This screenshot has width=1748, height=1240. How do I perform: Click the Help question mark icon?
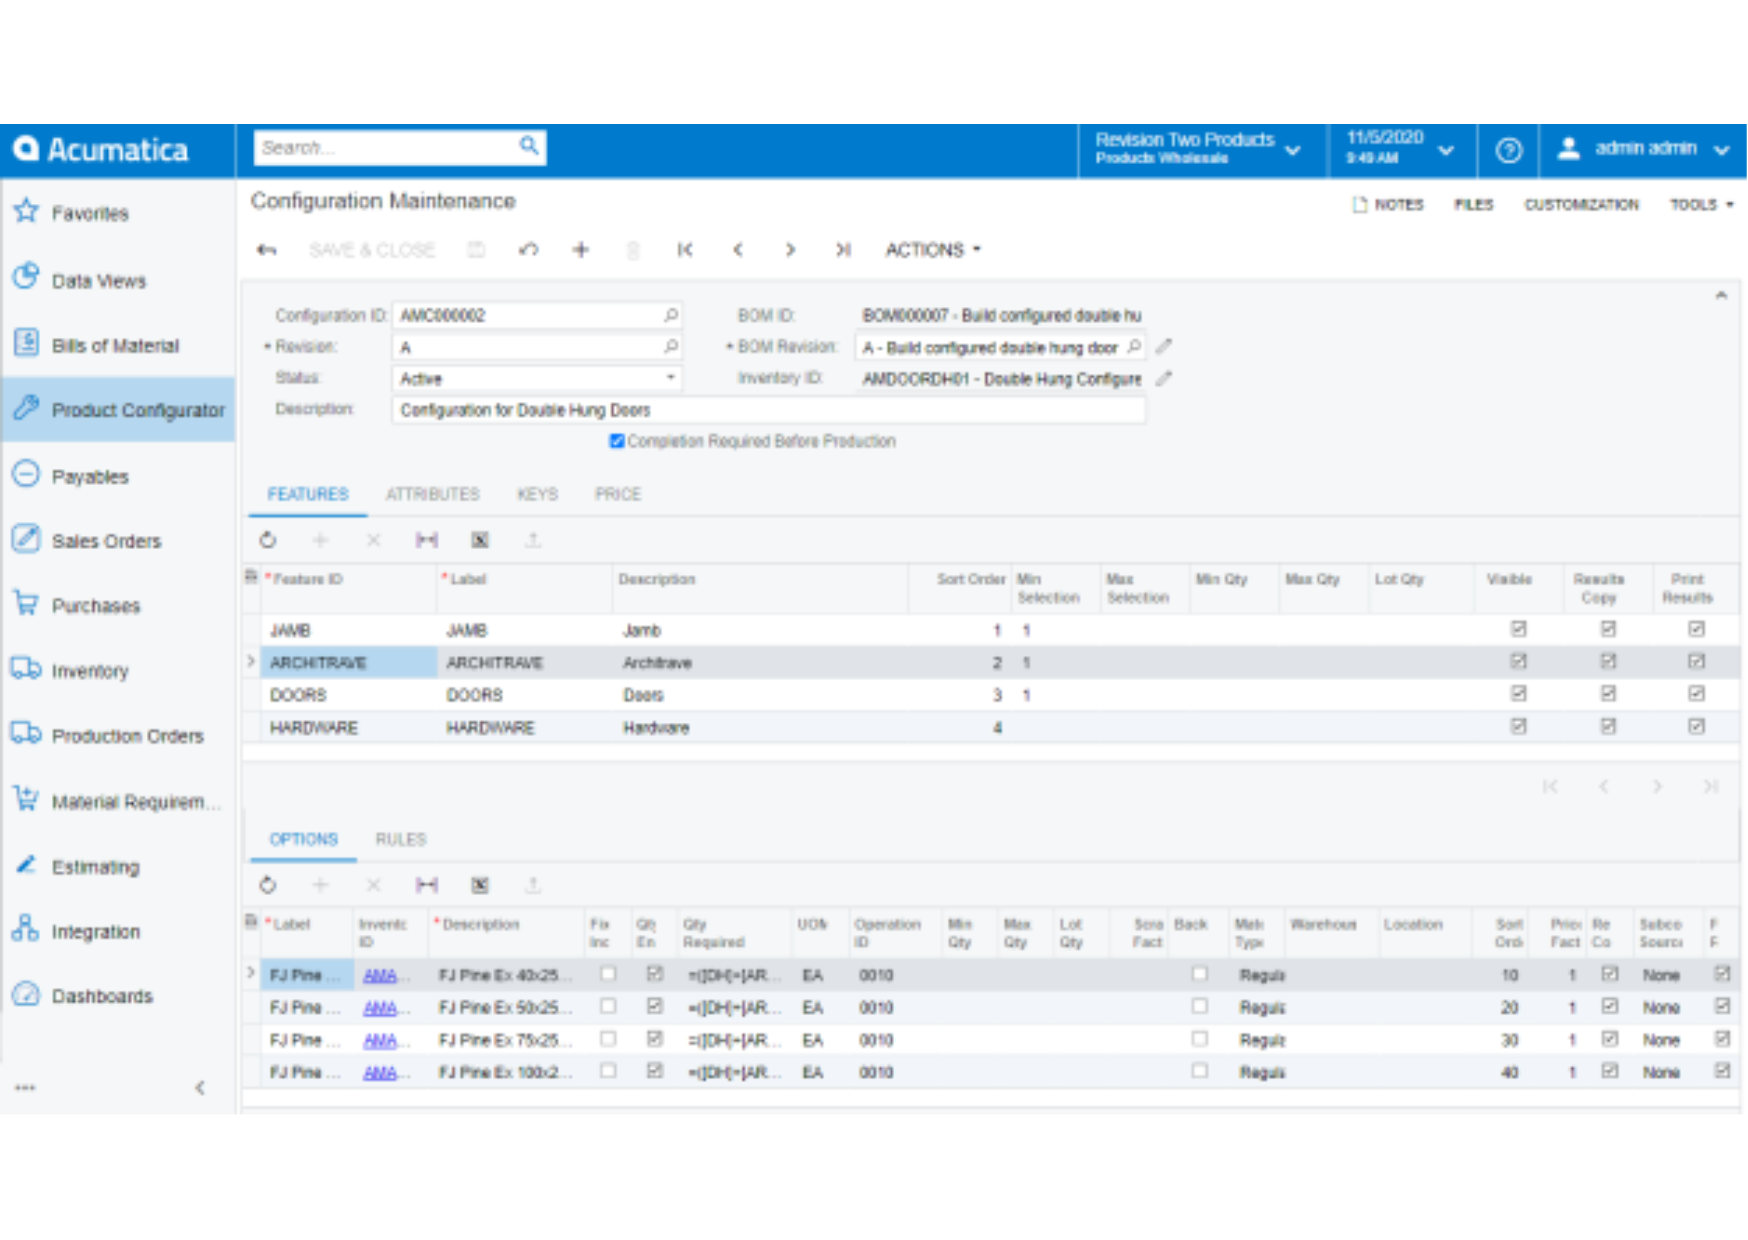[1508, 150]
